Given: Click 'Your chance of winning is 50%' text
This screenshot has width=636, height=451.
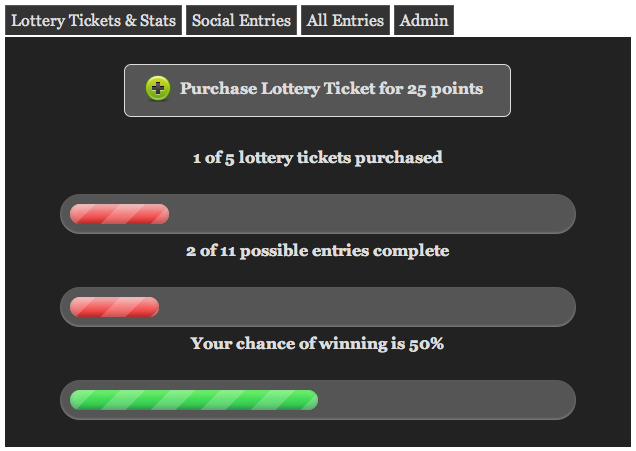Looking at the screenshot, I should tap(317, 344).
